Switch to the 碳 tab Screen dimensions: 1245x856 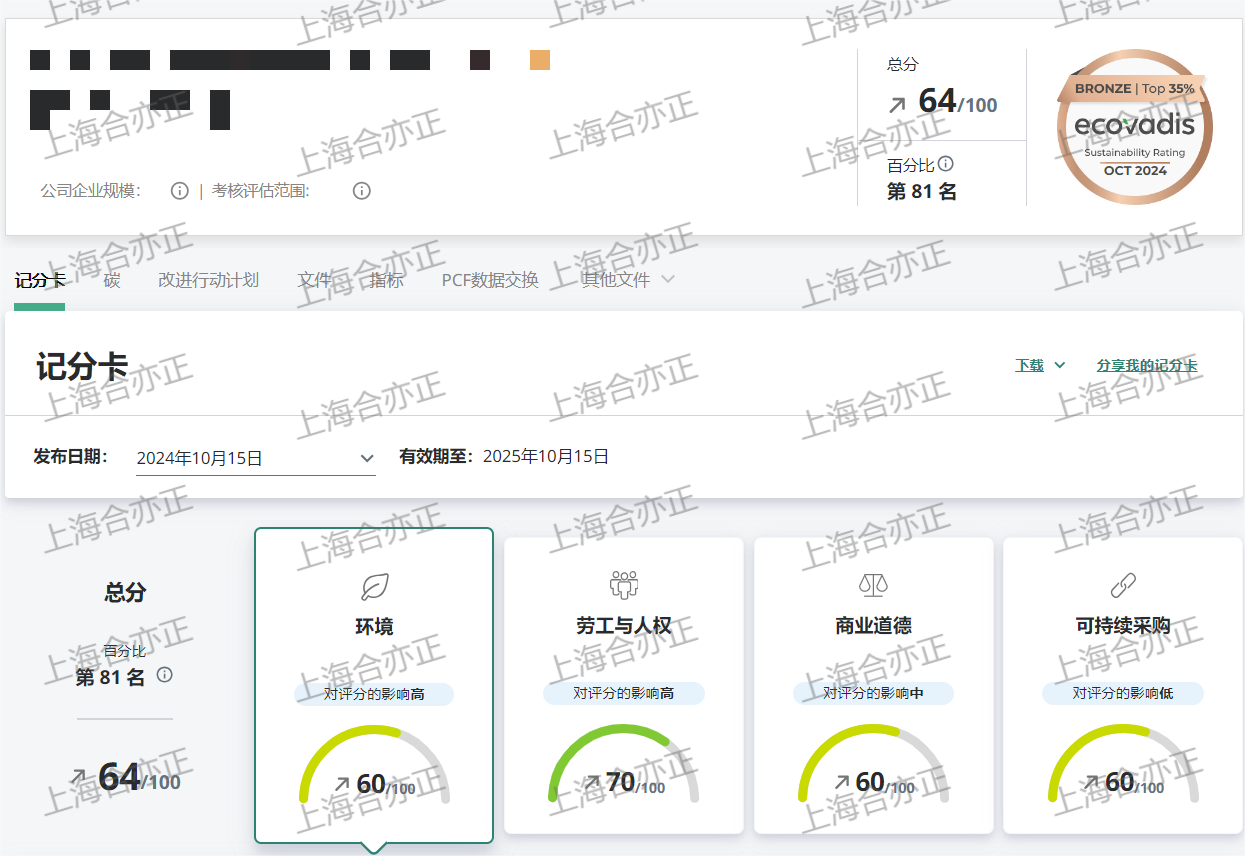tap(112, 280)
